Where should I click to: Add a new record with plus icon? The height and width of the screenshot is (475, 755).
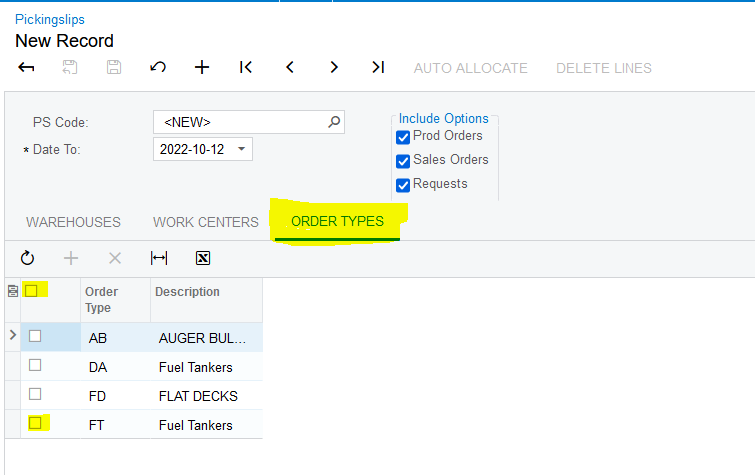(202, 67)
